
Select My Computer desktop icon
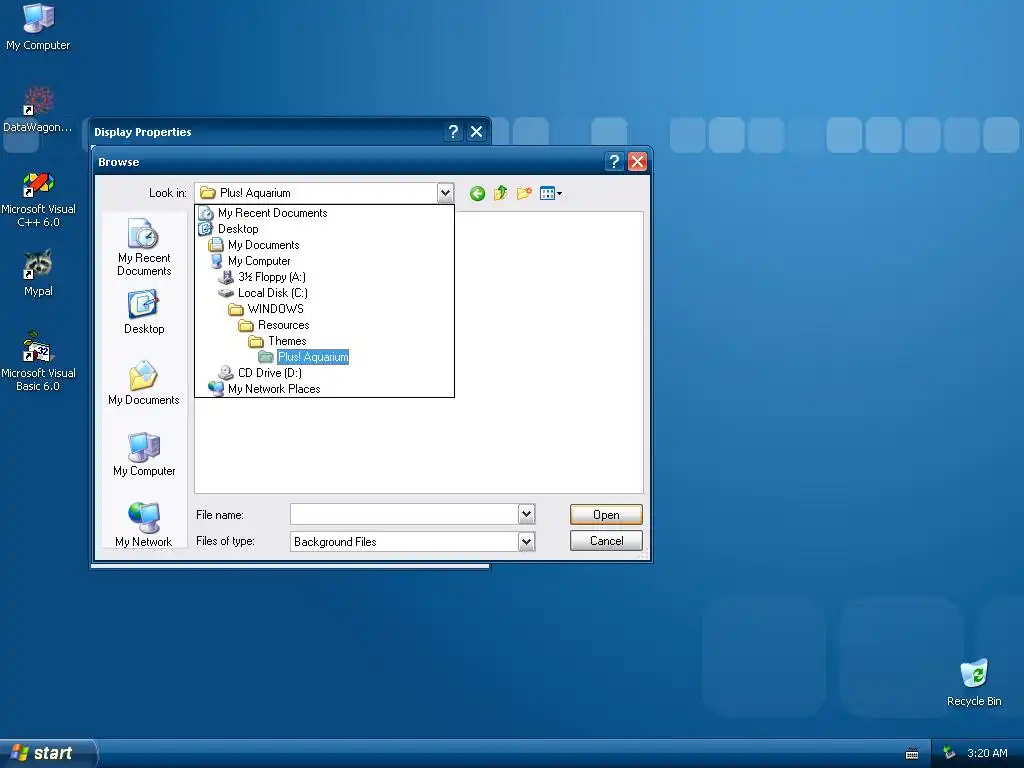(38, 27)
